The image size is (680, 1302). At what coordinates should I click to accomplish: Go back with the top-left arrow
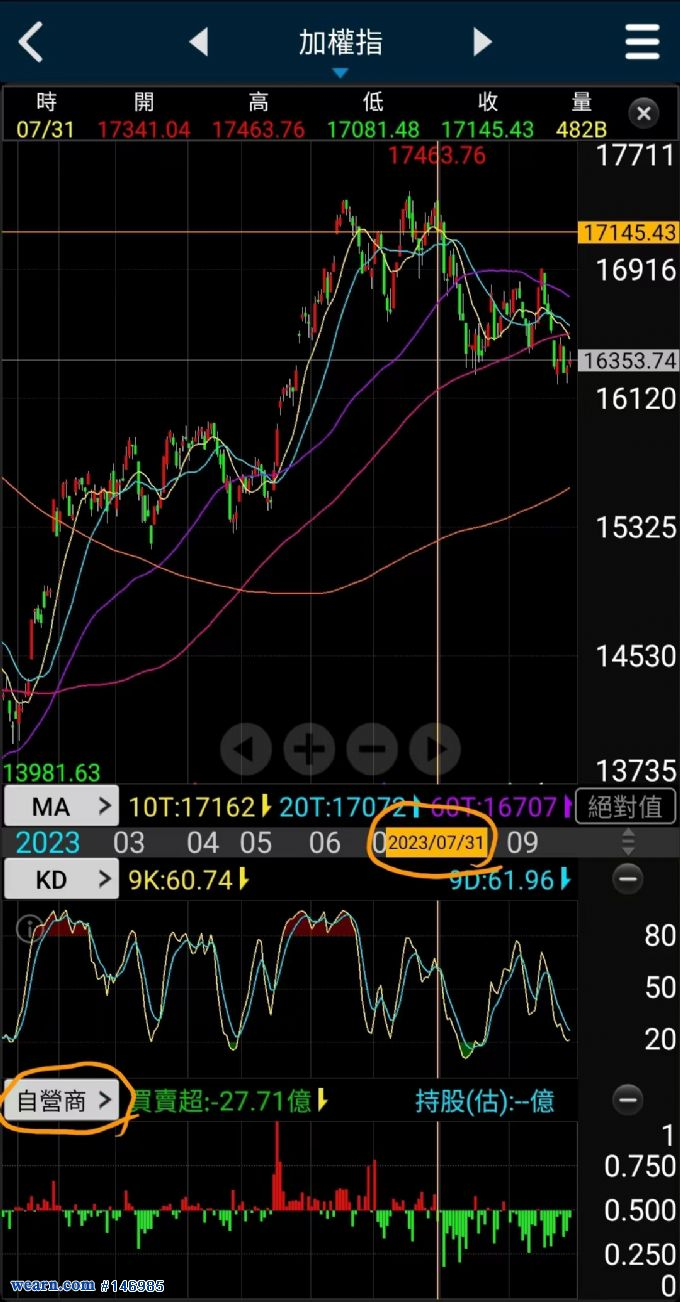(31, 42)
